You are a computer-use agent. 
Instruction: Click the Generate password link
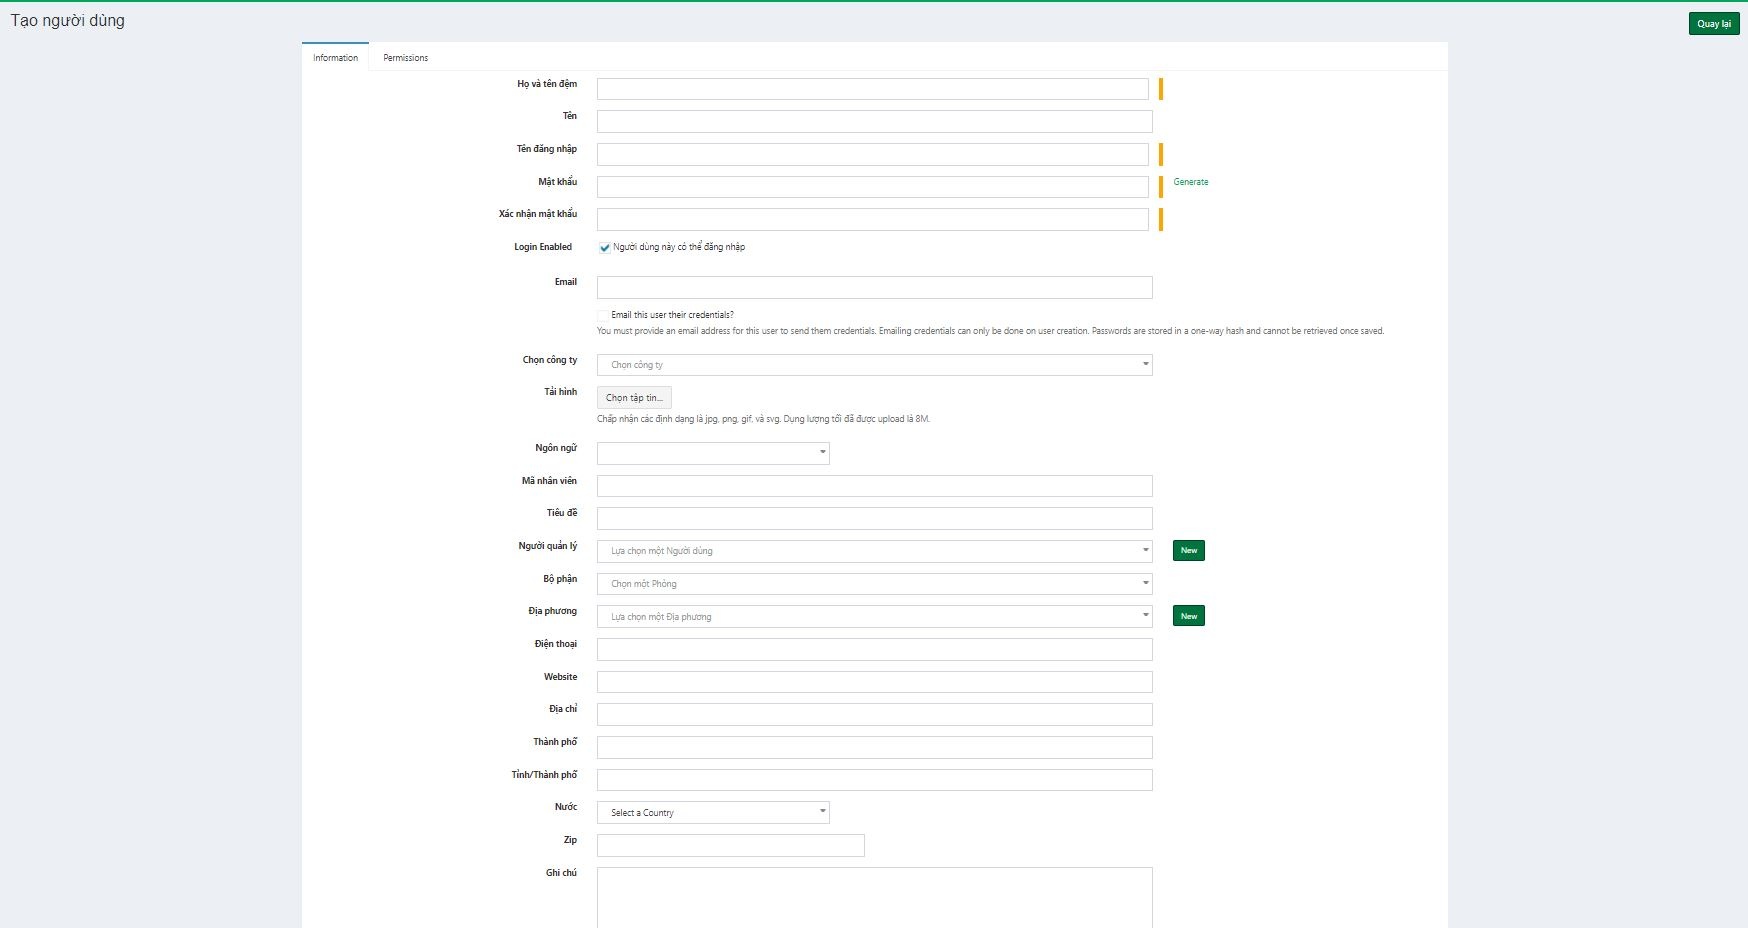[1190, 182]
